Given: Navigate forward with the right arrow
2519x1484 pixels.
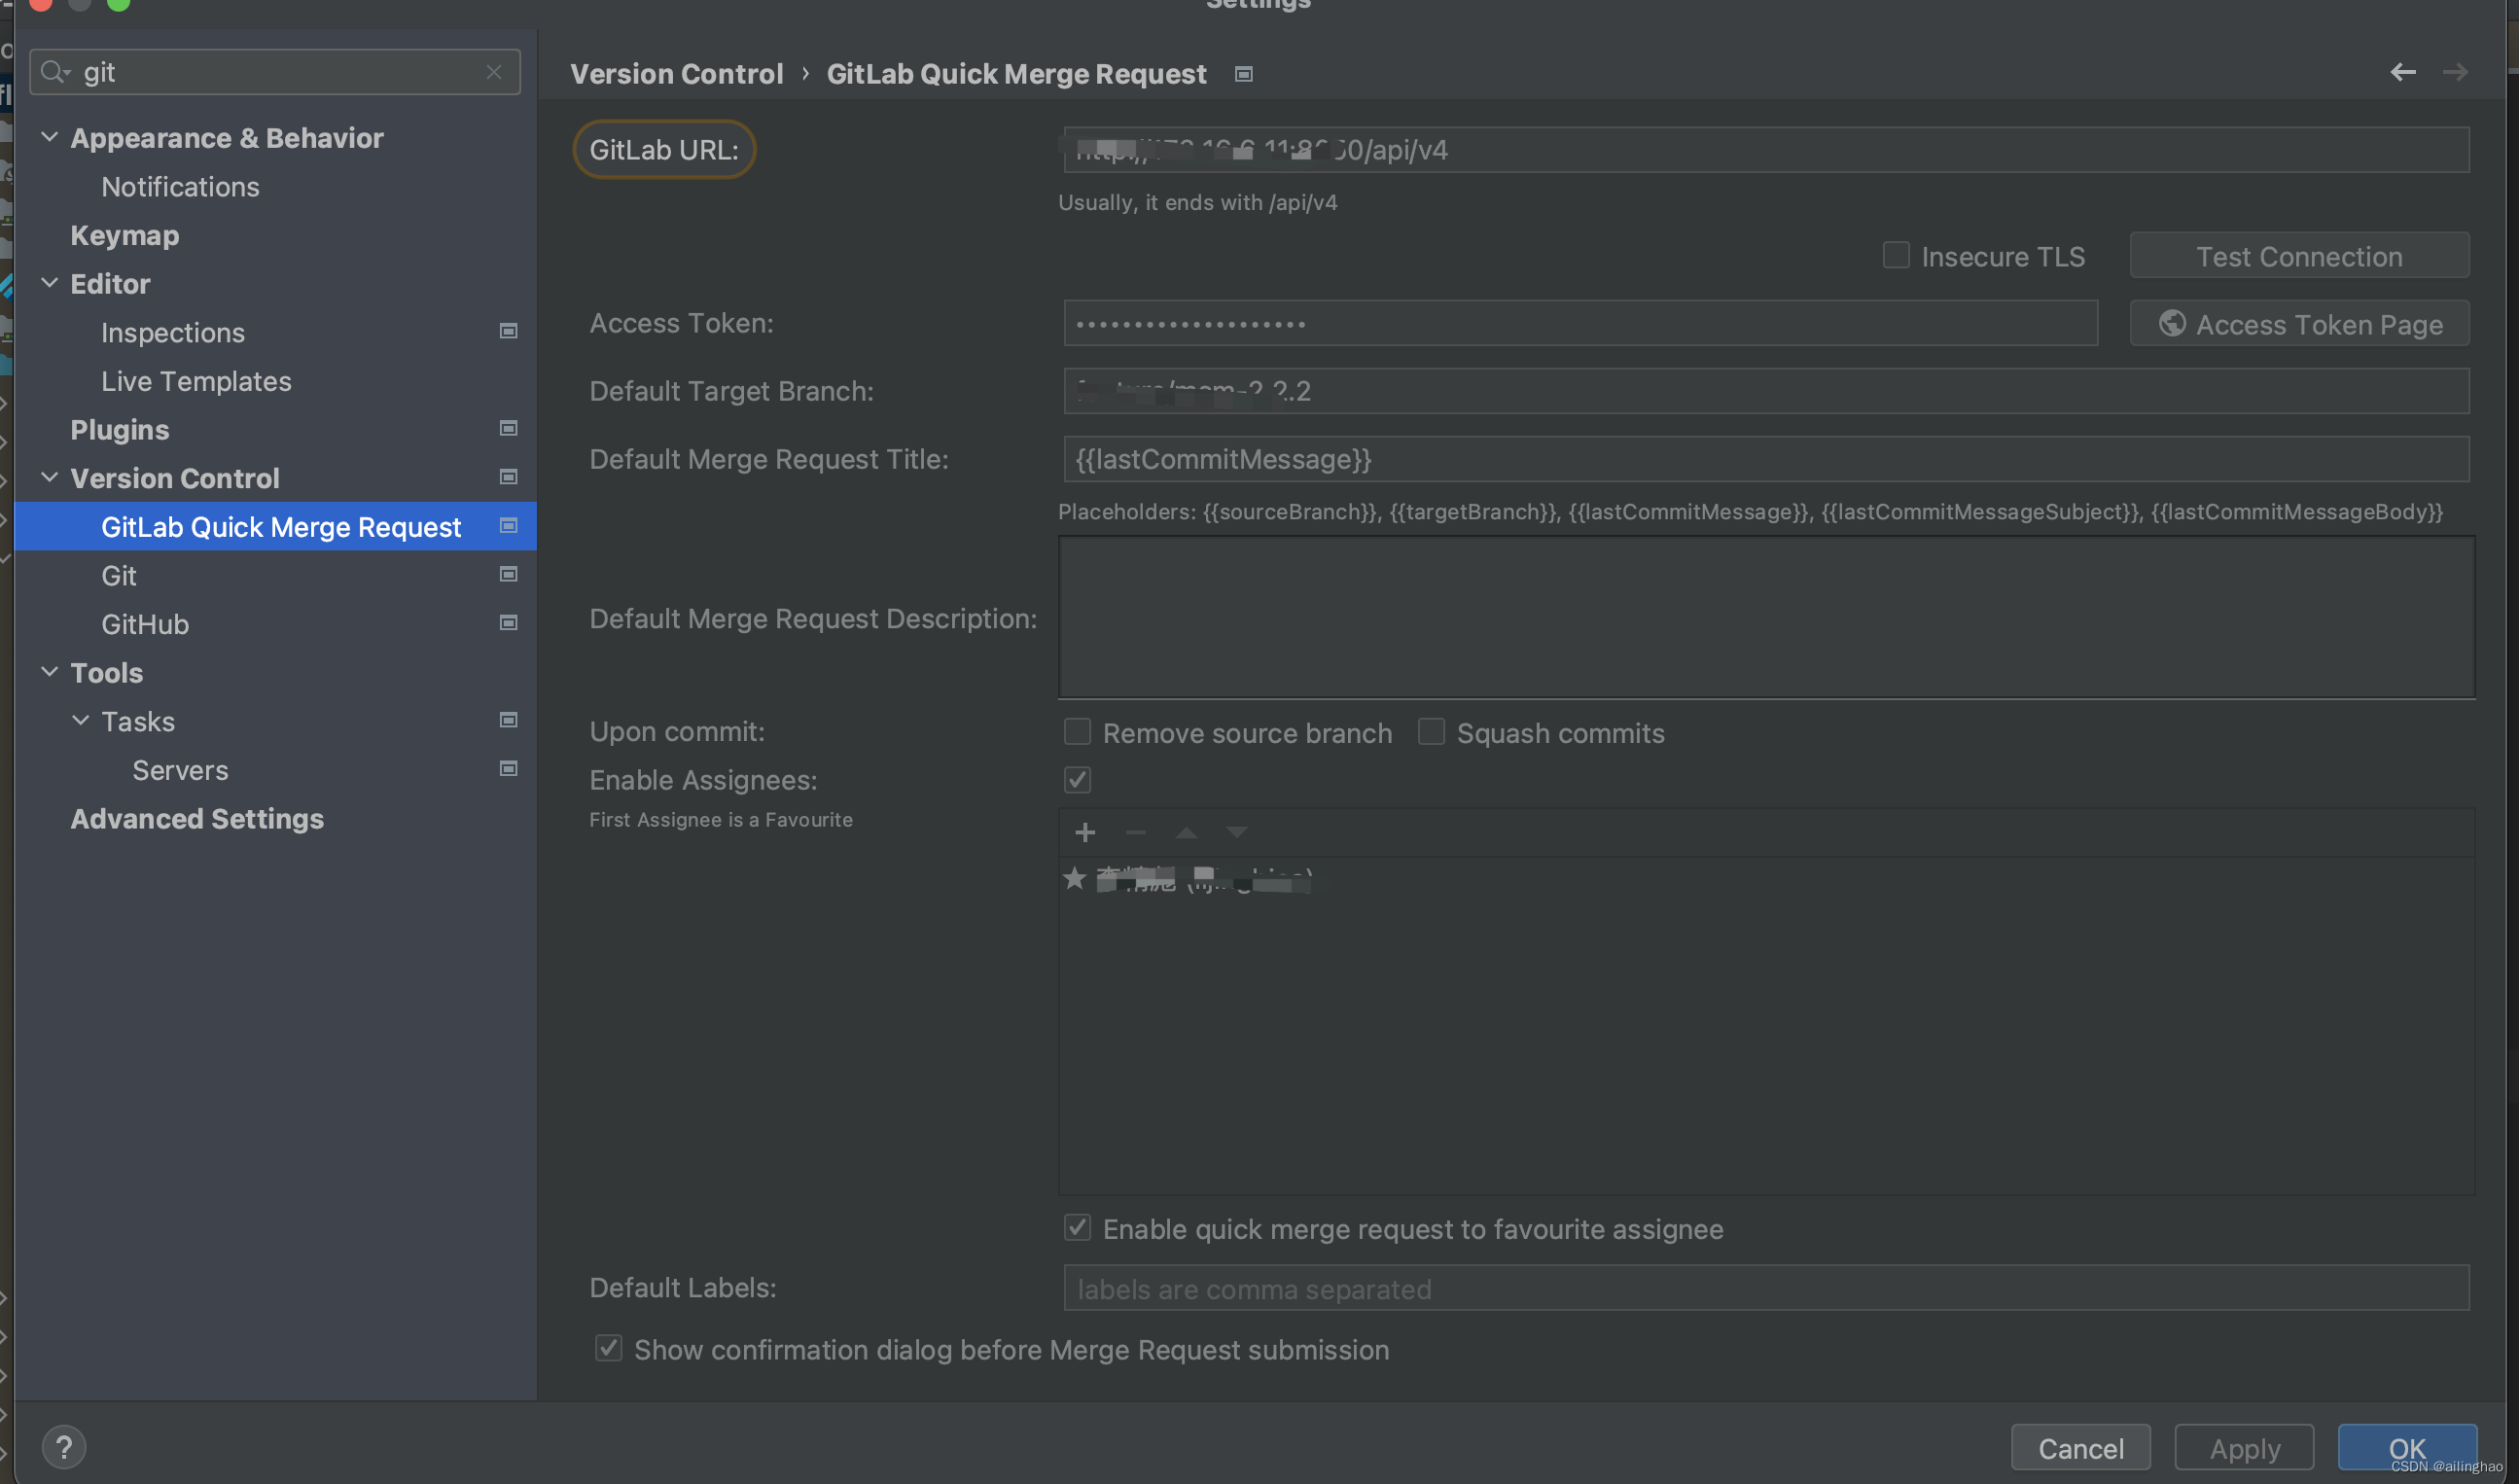Looking at the screenshot, I should tap(2455, 72).
